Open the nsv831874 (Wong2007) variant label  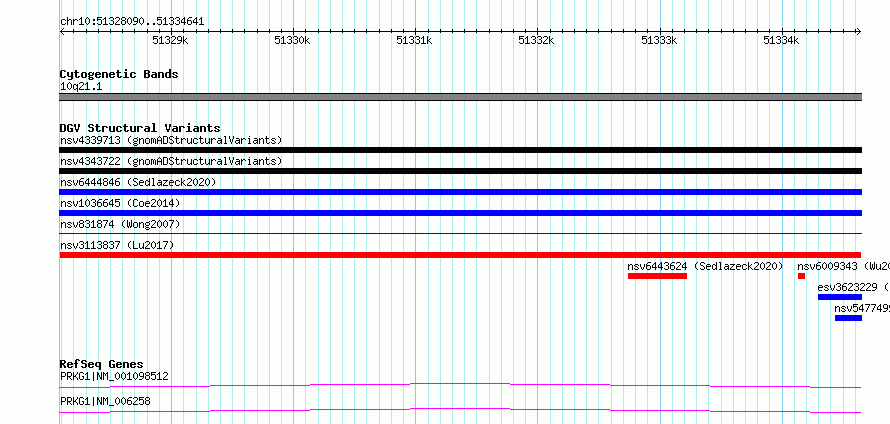120,224
